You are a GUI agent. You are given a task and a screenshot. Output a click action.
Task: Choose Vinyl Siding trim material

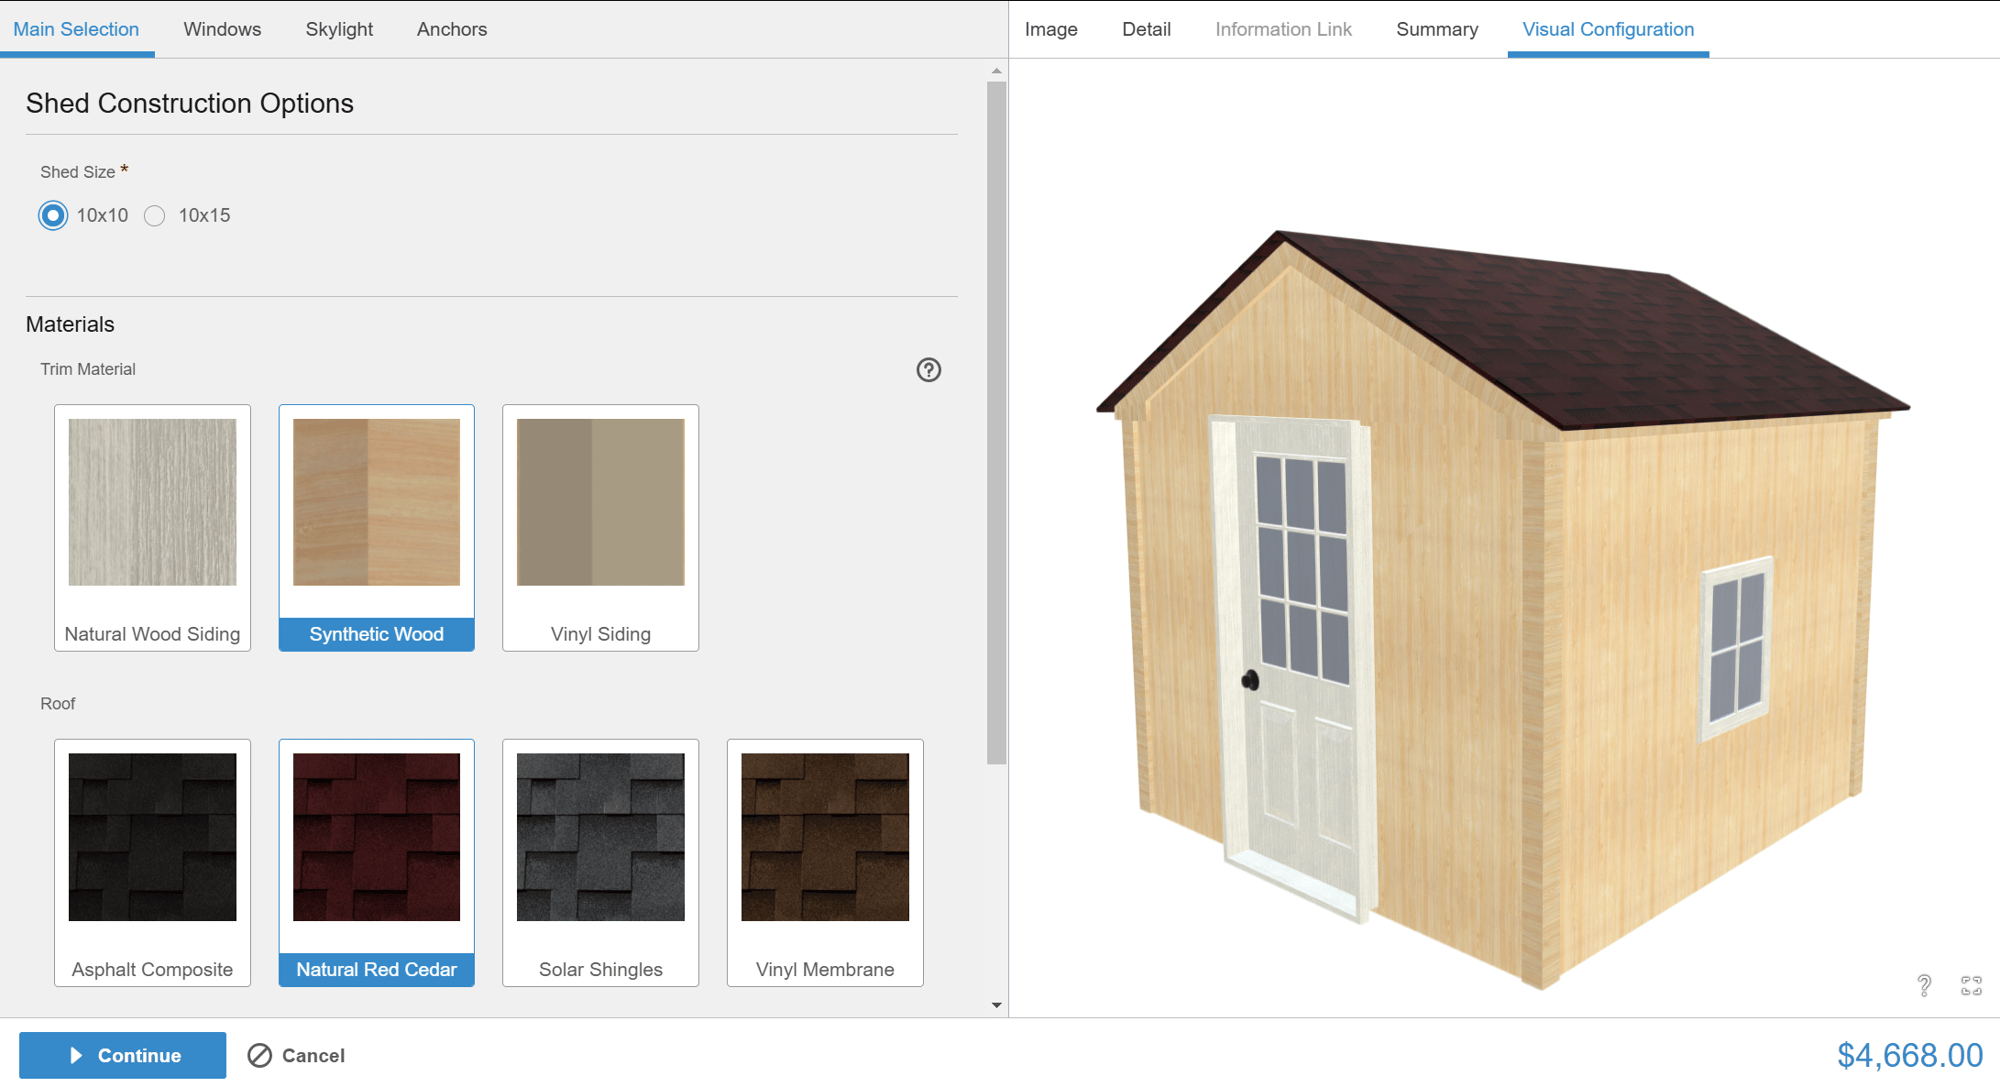pyautogui.click(x=599, y=527)
